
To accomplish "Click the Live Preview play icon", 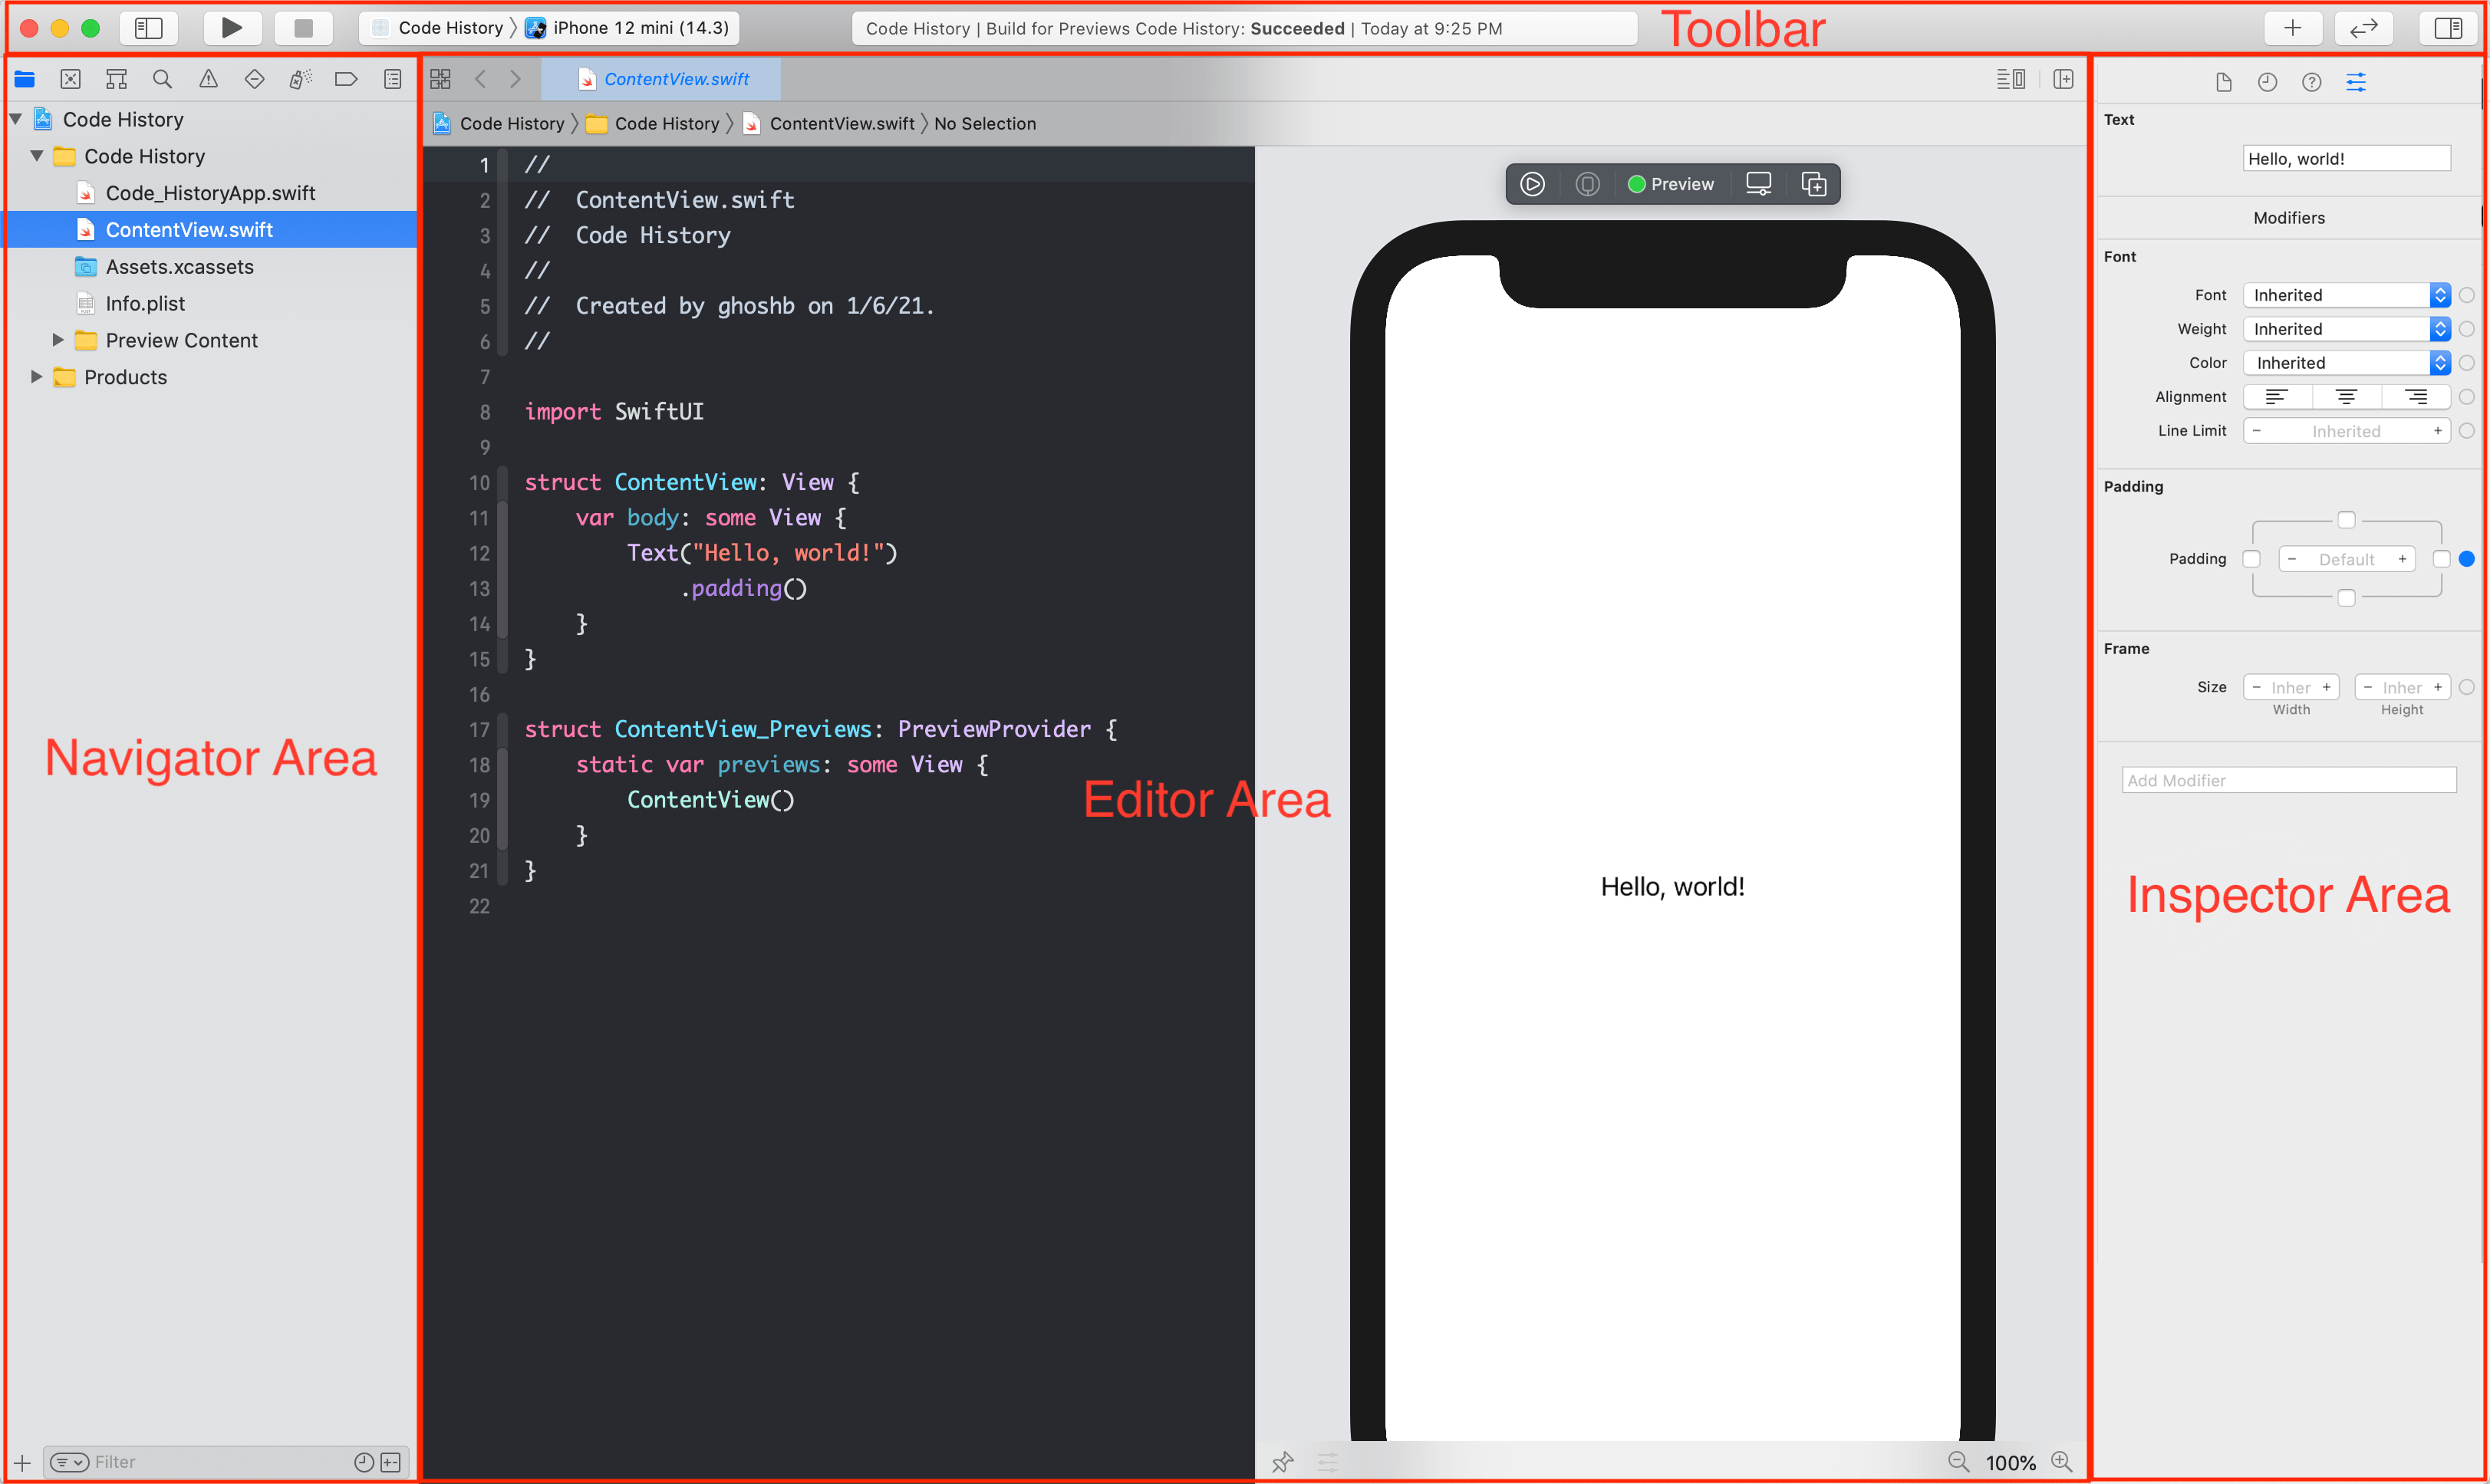I will coord(1532,184).
